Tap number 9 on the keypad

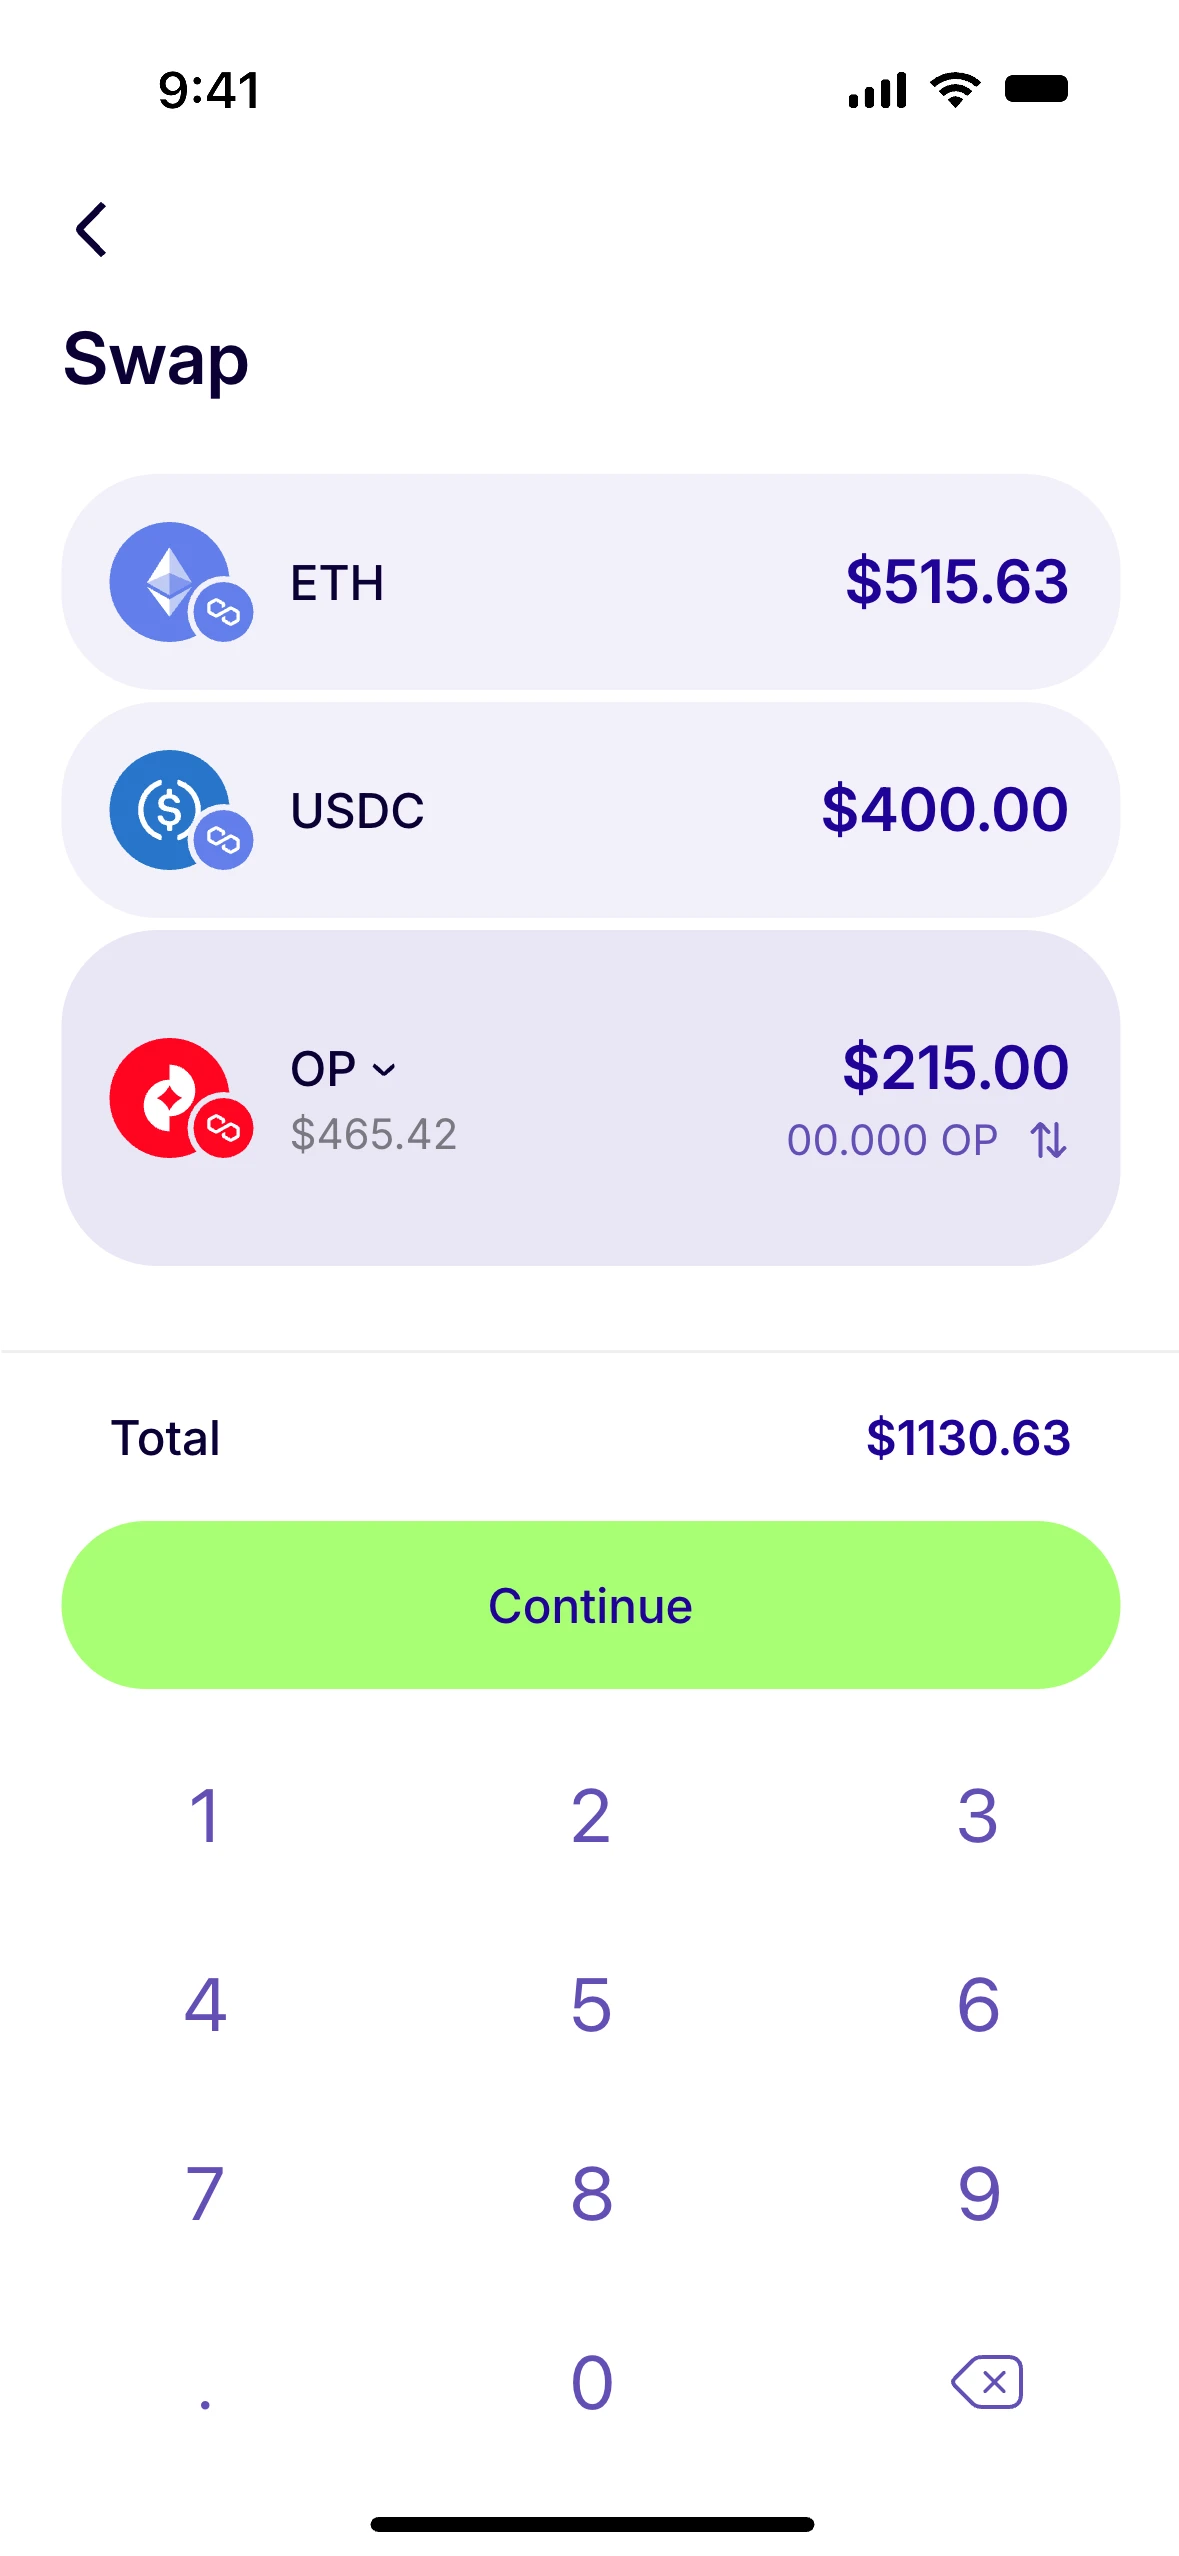click(978, 2193)
